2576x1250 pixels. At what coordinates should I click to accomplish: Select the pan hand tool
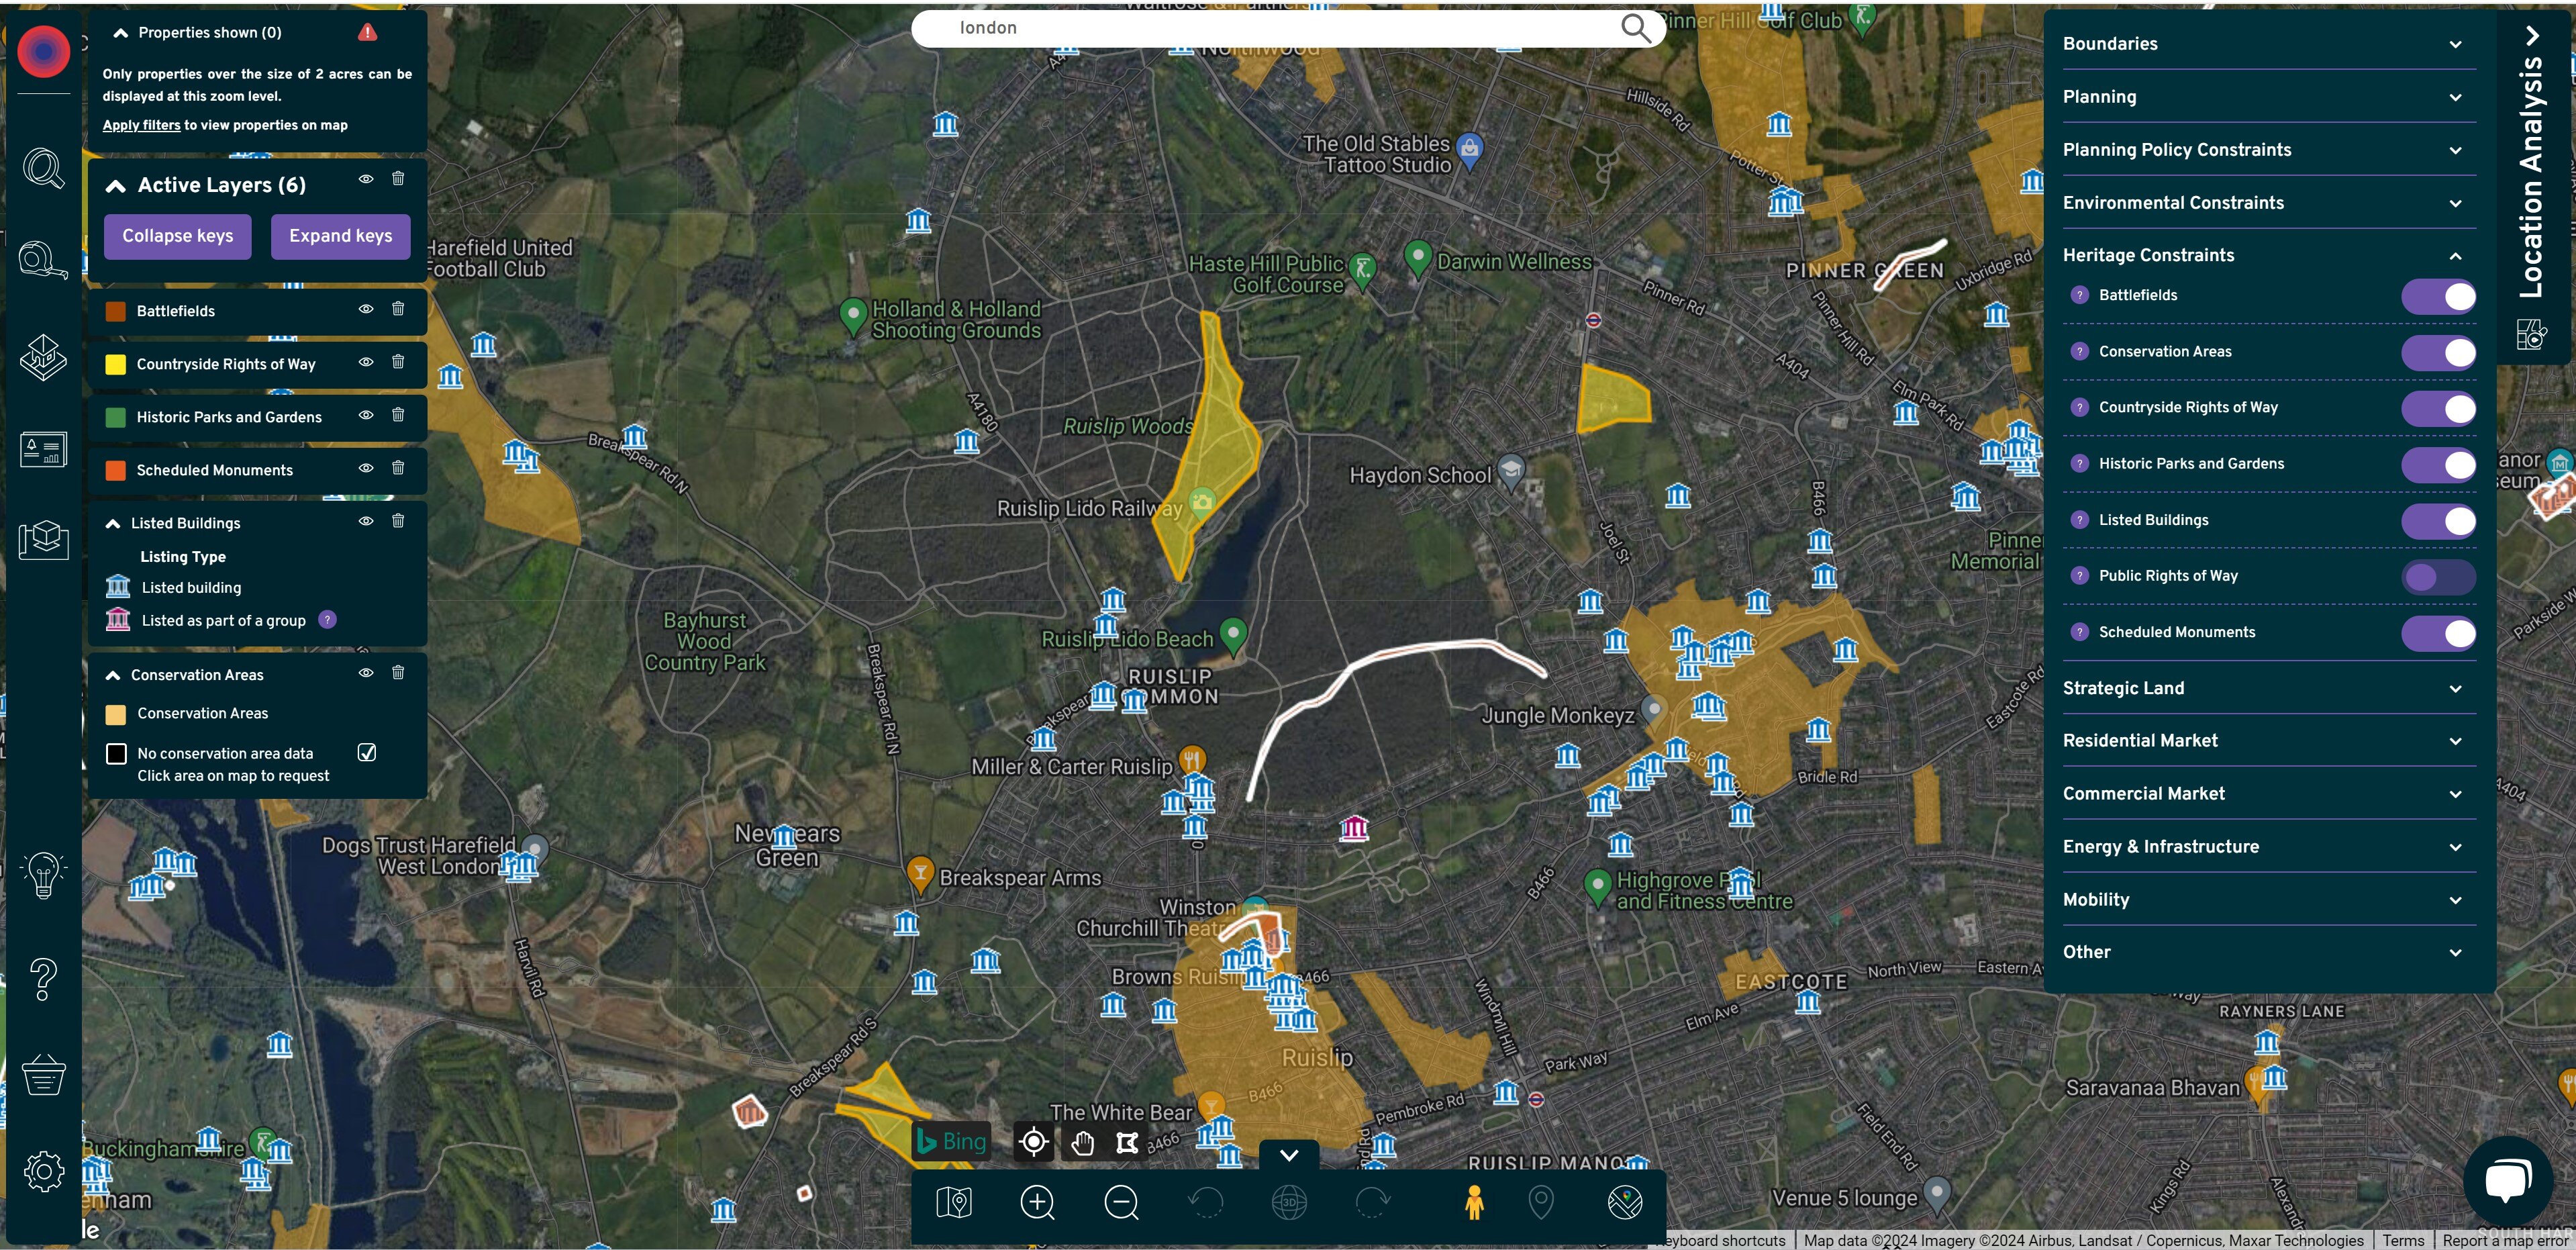(x=1082, y=1142)
